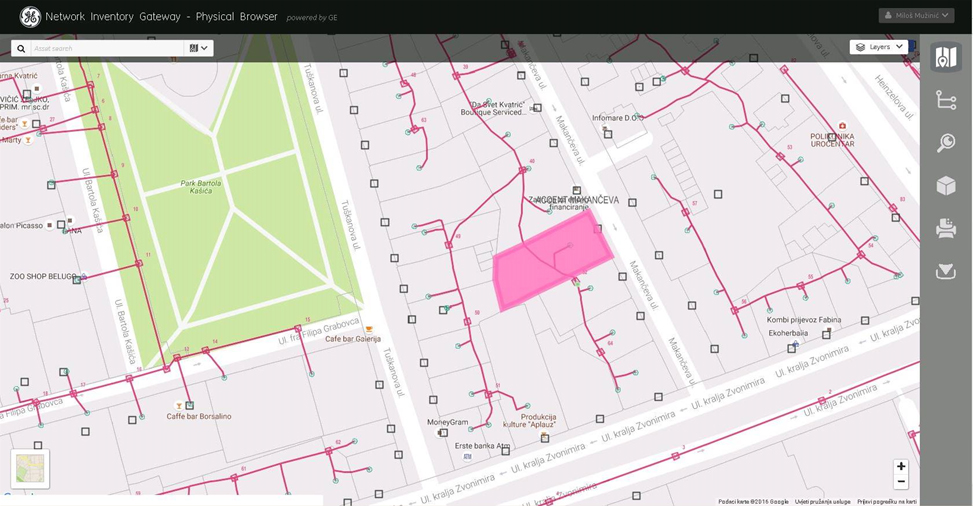This screenshot has height=506, width=973.
Task: Zoom out the map with minus button
Action: coord(901,482)
